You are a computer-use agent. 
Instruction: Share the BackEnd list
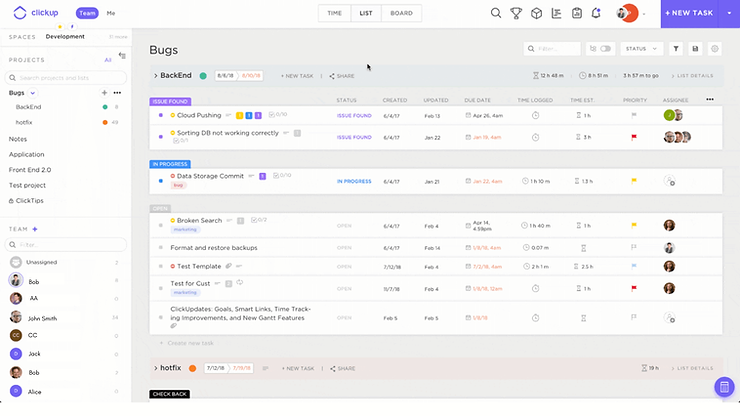pos(342,76)
